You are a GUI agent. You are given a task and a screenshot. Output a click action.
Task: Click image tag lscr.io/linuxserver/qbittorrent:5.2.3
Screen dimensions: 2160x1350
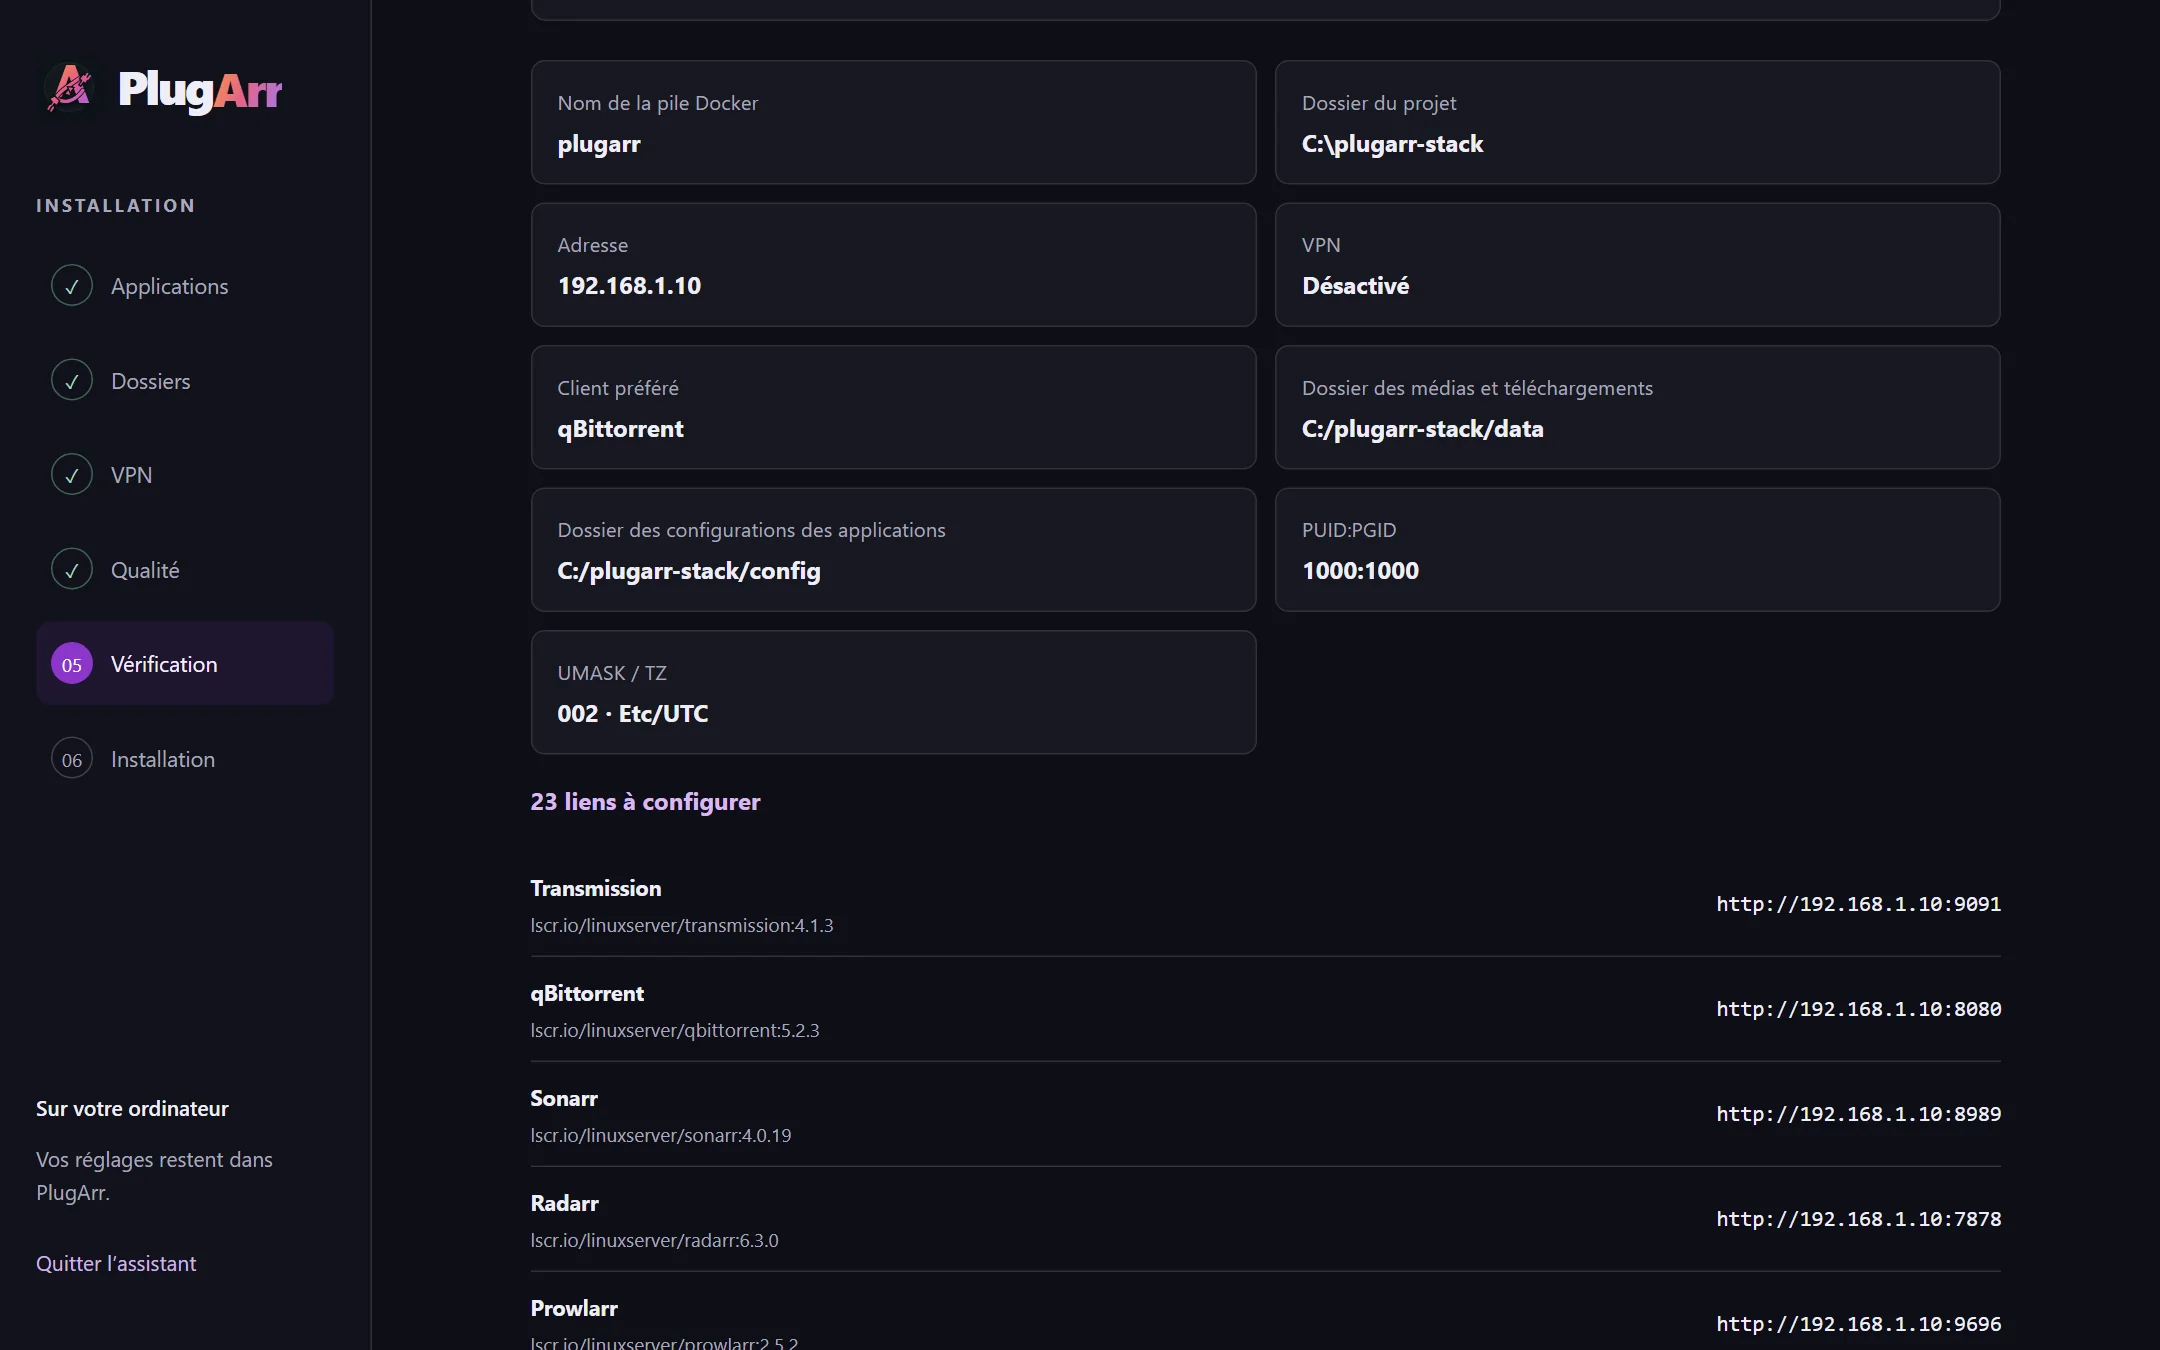click(x=675, y=1030)
